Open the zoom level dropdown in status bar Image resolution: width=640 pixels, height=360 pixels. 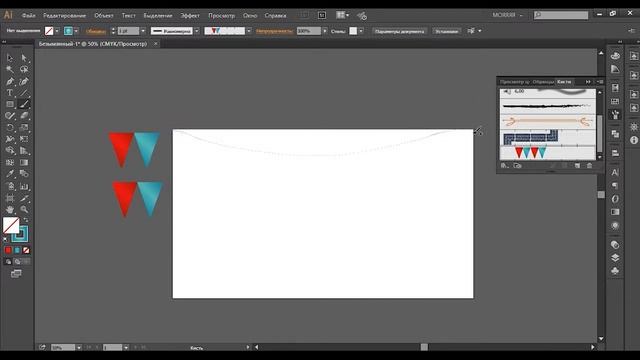click(x=79, y=347)
